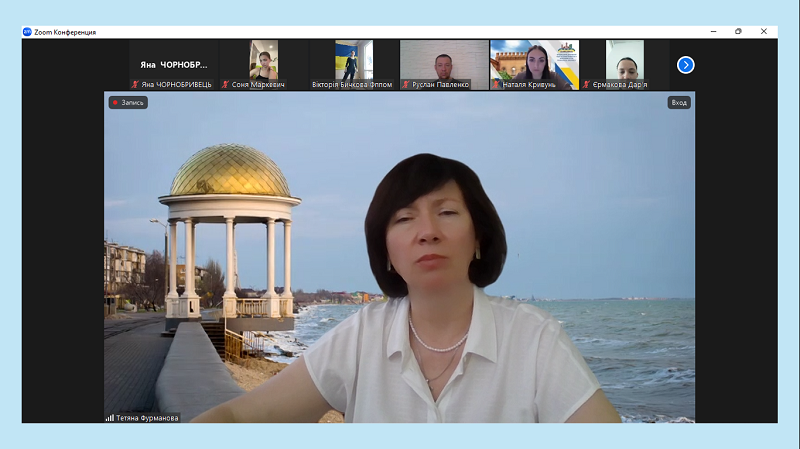Click muted mic icon of Соня Маркевич
Viewport: 800px width, 449px height.
pos(225,85)
